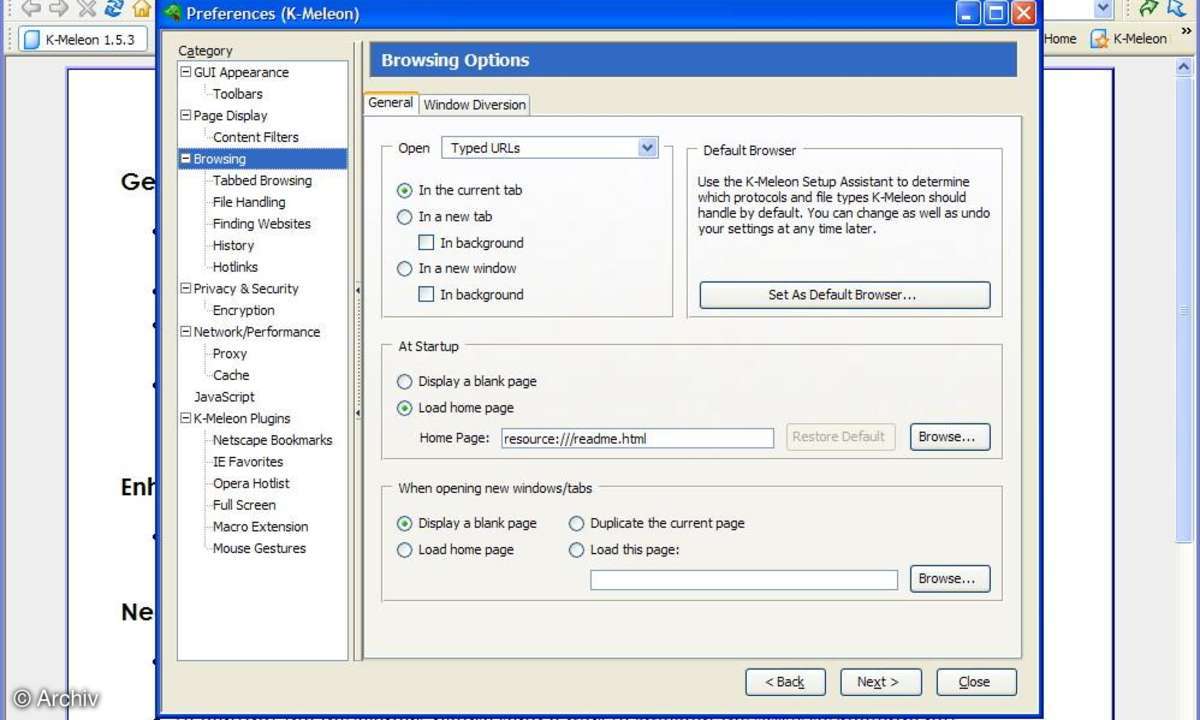Open the File Handling category

(x=249, y=202)
